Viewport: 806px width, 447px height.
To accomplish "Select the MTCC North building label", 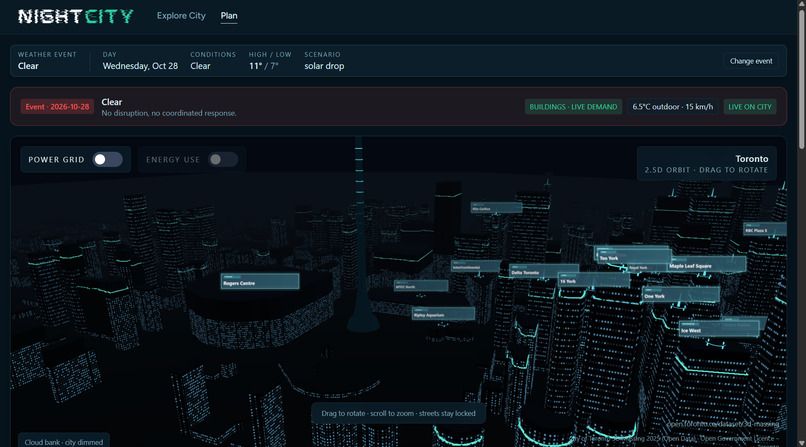I will click(420, 286).
